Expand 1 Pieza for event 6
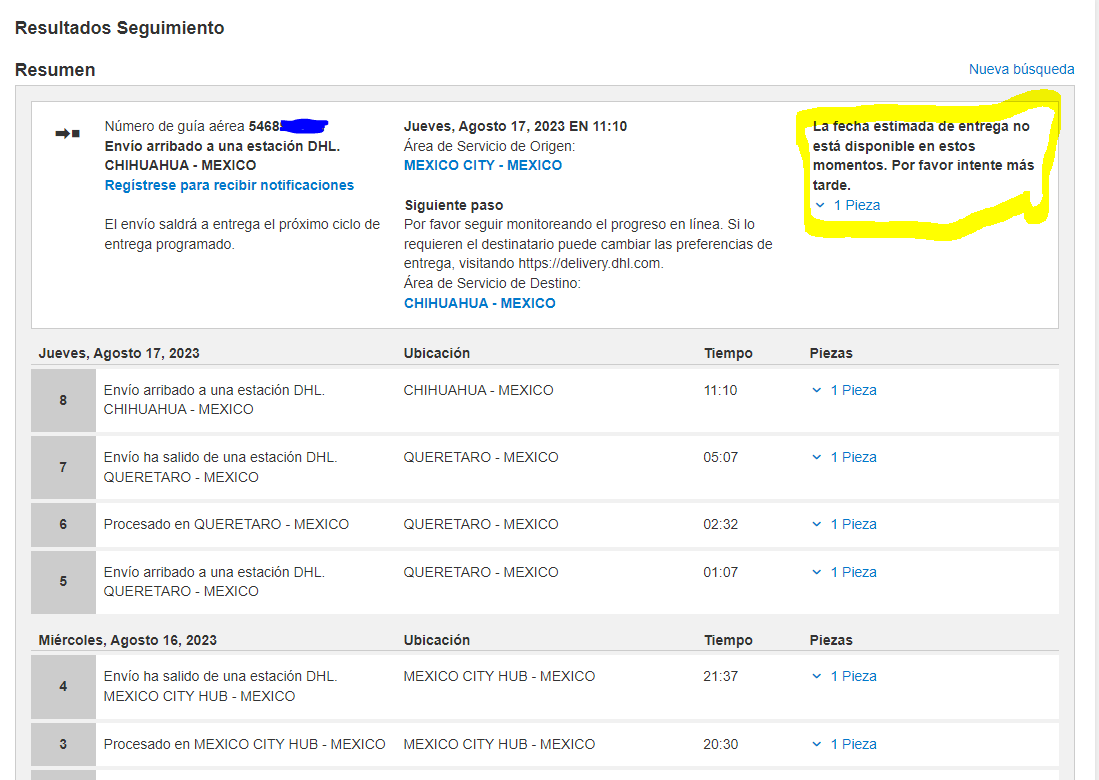 [x=845, y=524]
